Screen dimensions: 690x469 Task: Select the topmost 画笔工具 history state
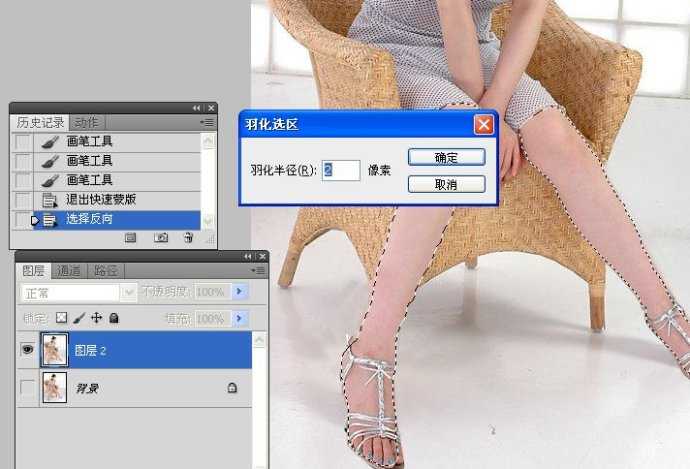click(117, 142)
